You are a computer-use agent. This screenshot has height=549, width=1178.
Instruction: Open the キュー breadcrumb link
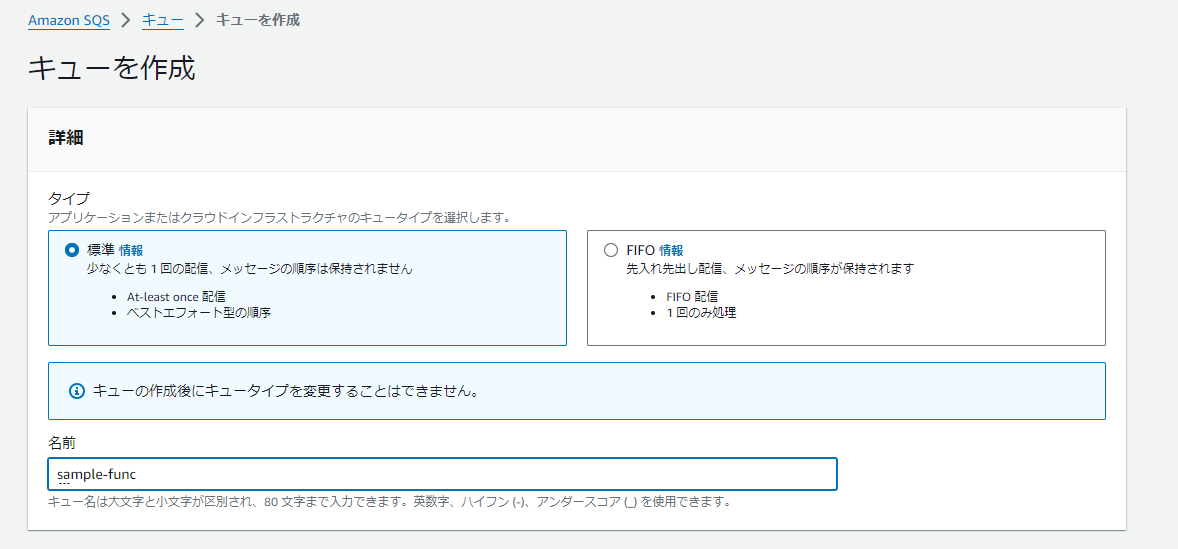(163, 20)
